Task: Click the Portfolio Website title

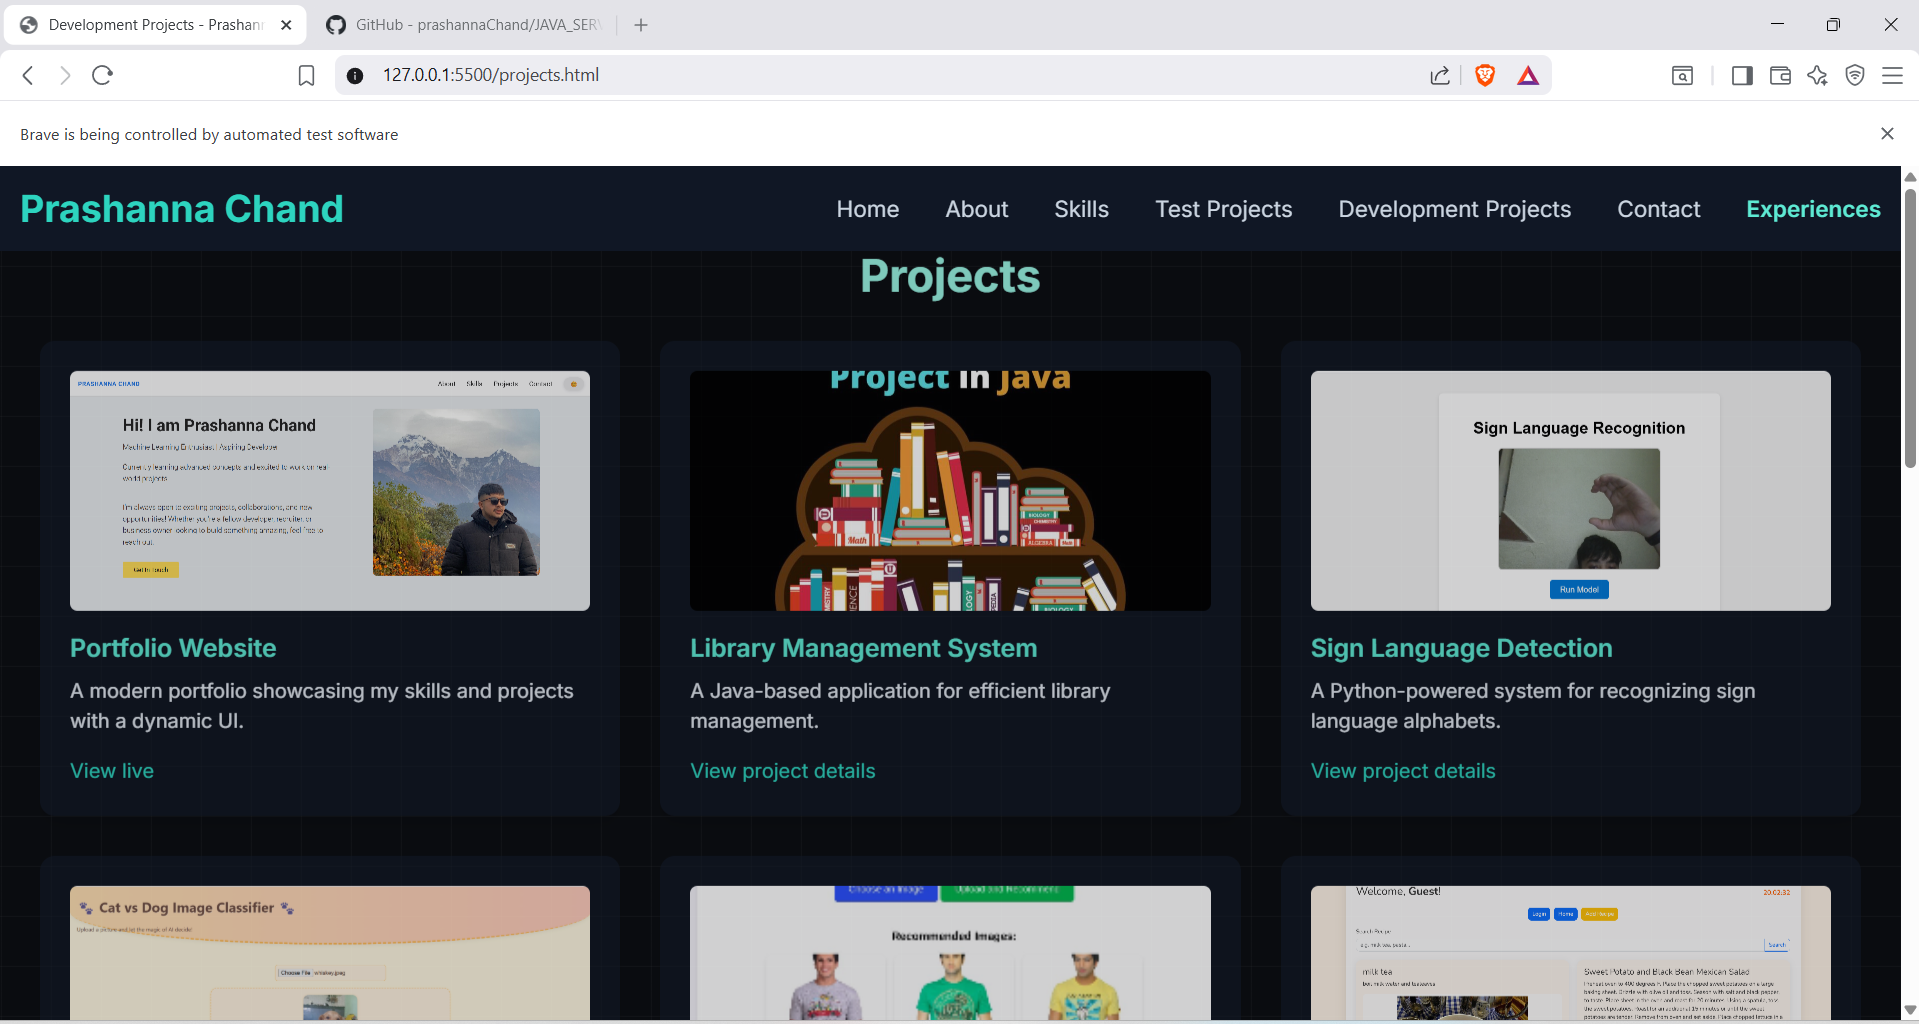Action: click(173, 648)
